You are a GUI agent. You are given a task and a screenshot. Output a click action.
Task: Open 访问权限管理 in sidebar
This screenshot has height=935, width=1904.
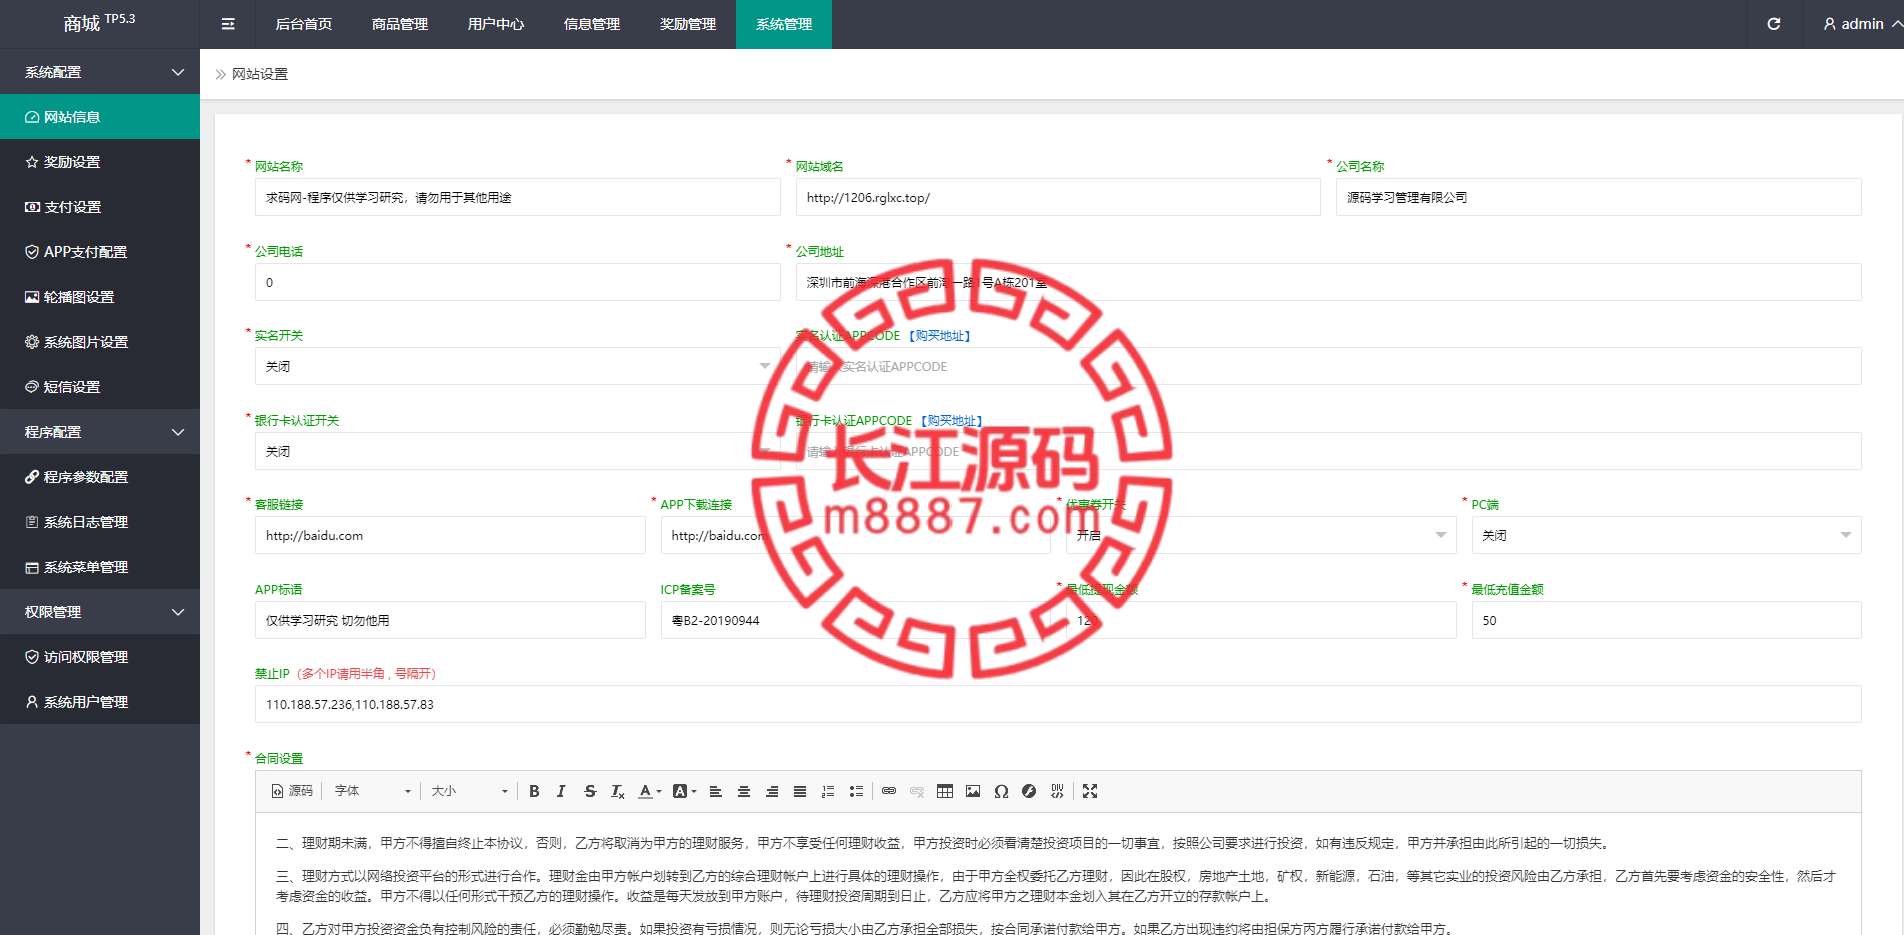click(x=100, y=657)
